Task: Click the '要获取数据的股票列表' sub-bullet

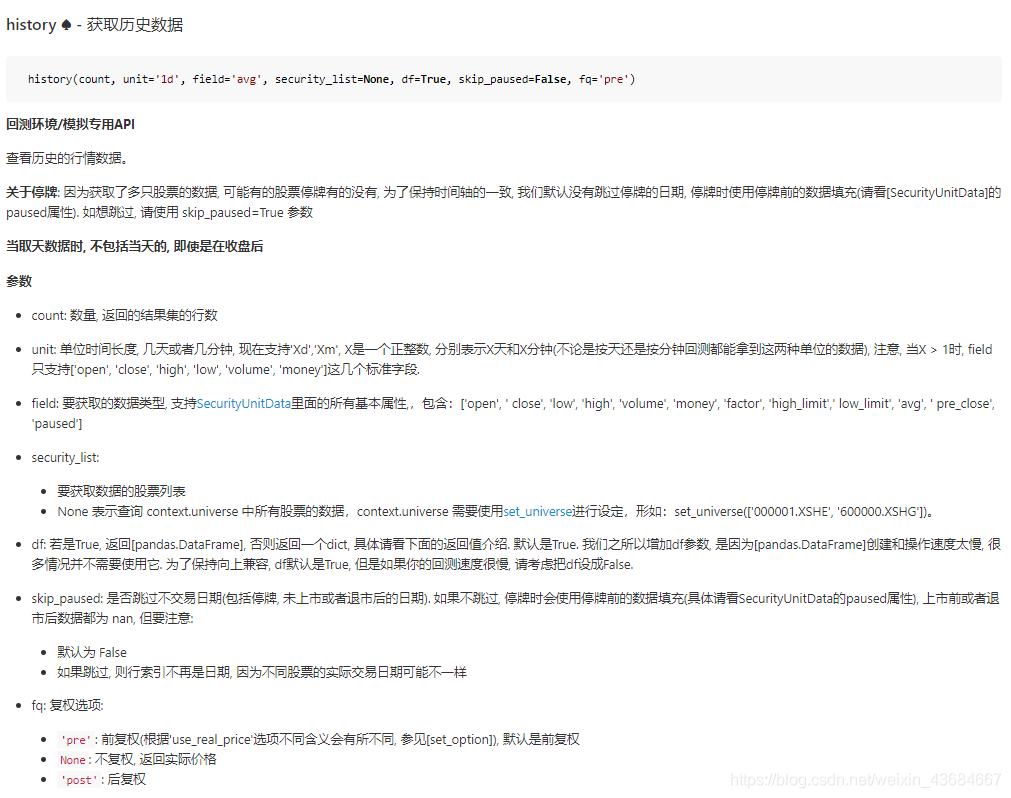Action: (121, 491)
